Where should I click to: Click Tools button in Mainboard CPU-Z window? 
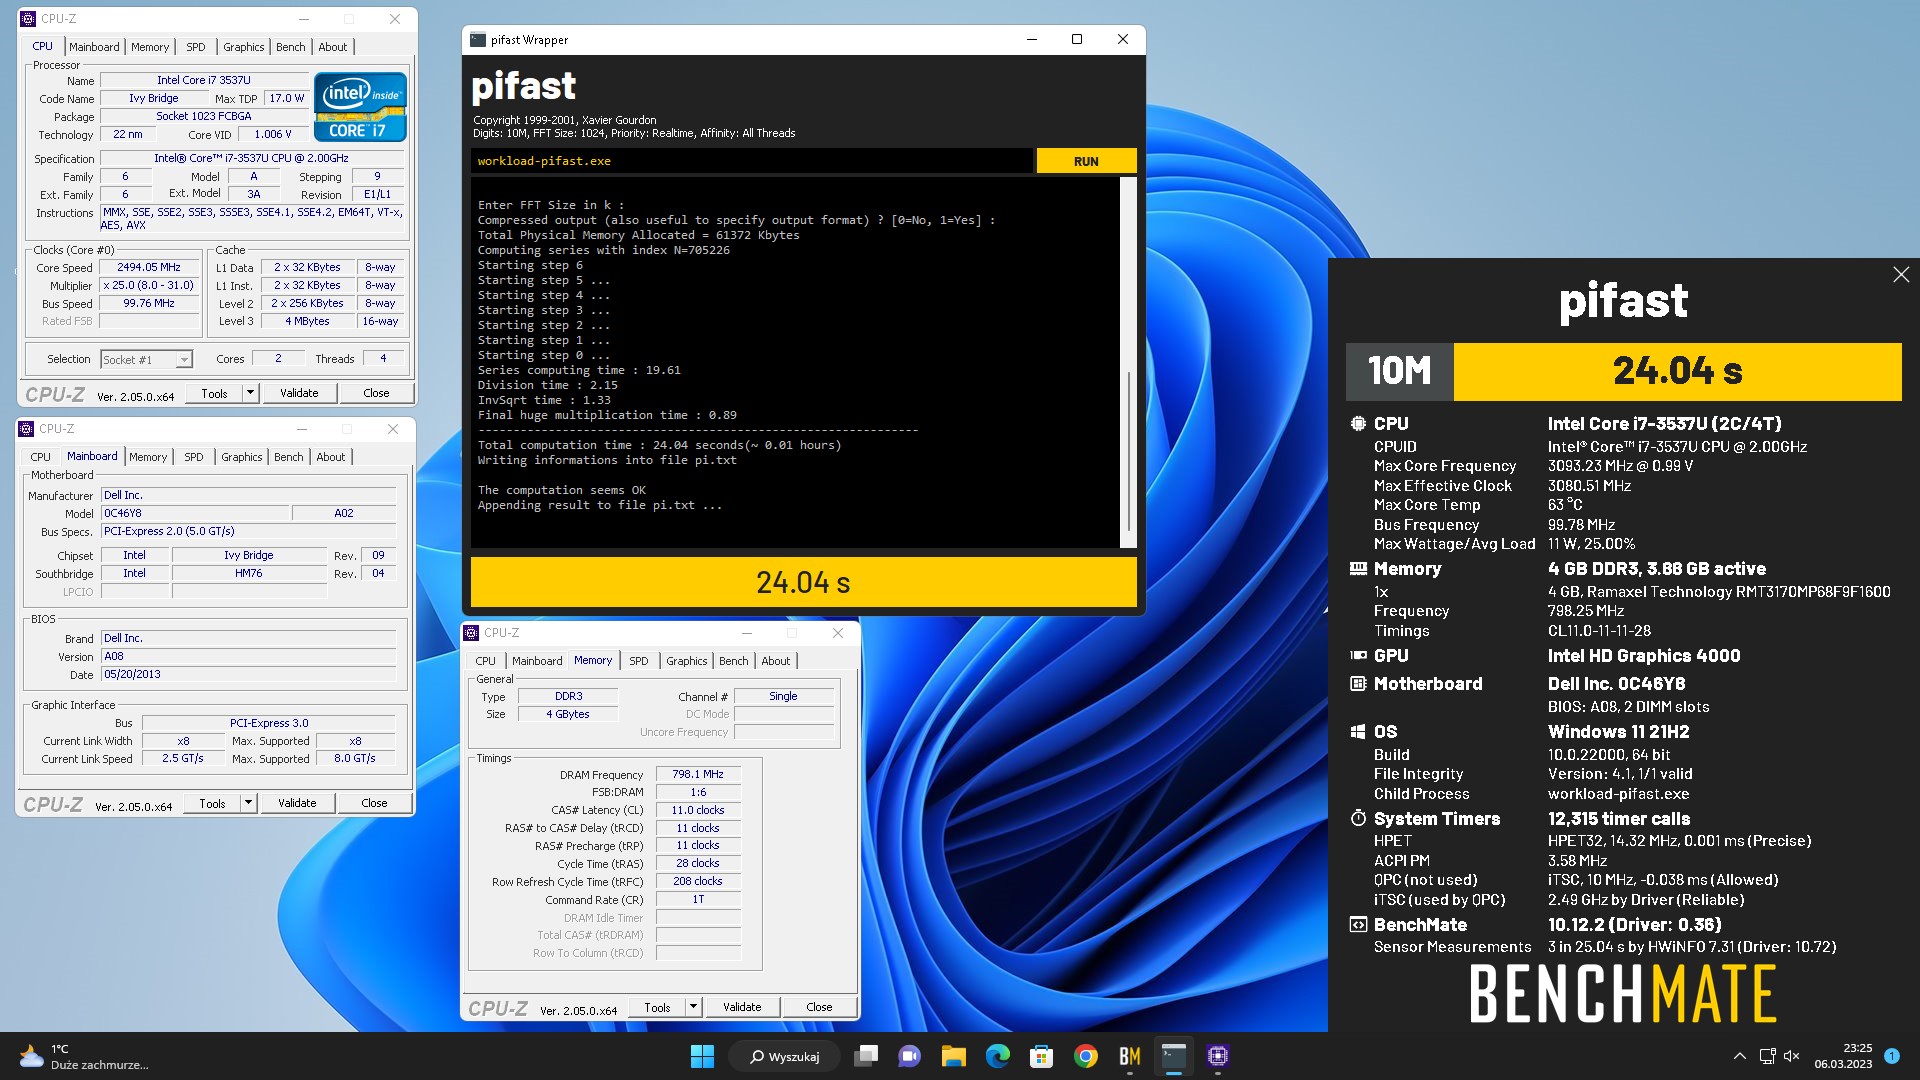[x=212, y=803]
